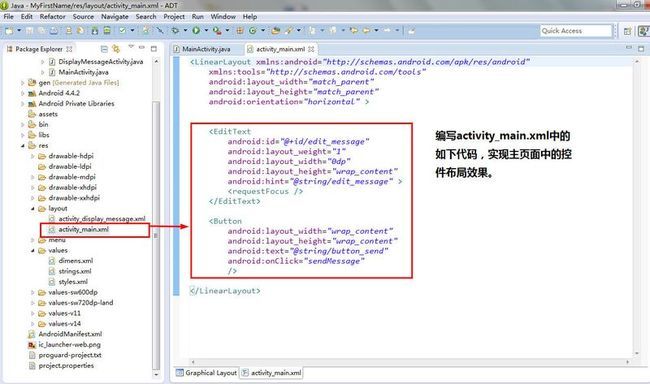The height and width of the screenshot is (384, 650).
Task: Click the Open Type folder icon
Action: point(276,30)
